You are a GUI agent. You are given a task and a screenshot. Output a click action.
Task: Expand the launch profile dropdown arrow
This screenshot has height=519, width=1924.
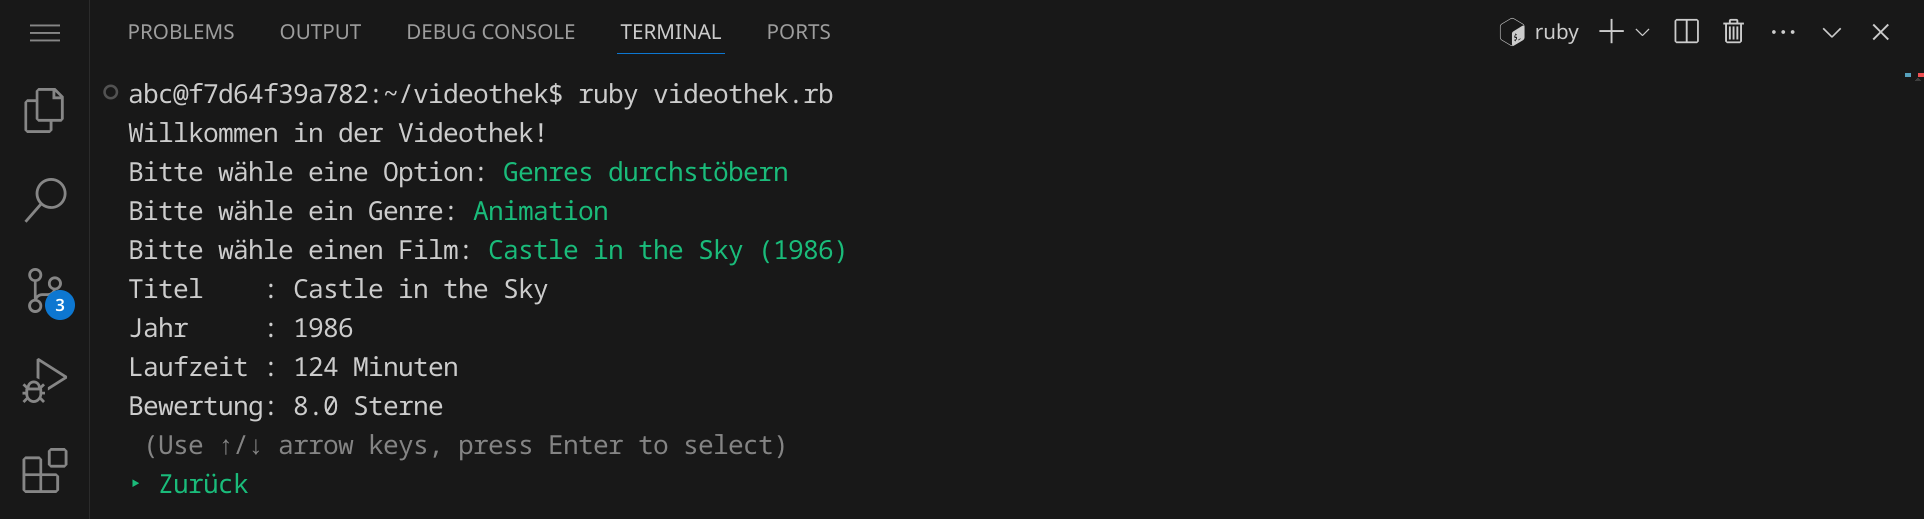pyautogui.click(x=1642, y=32)
